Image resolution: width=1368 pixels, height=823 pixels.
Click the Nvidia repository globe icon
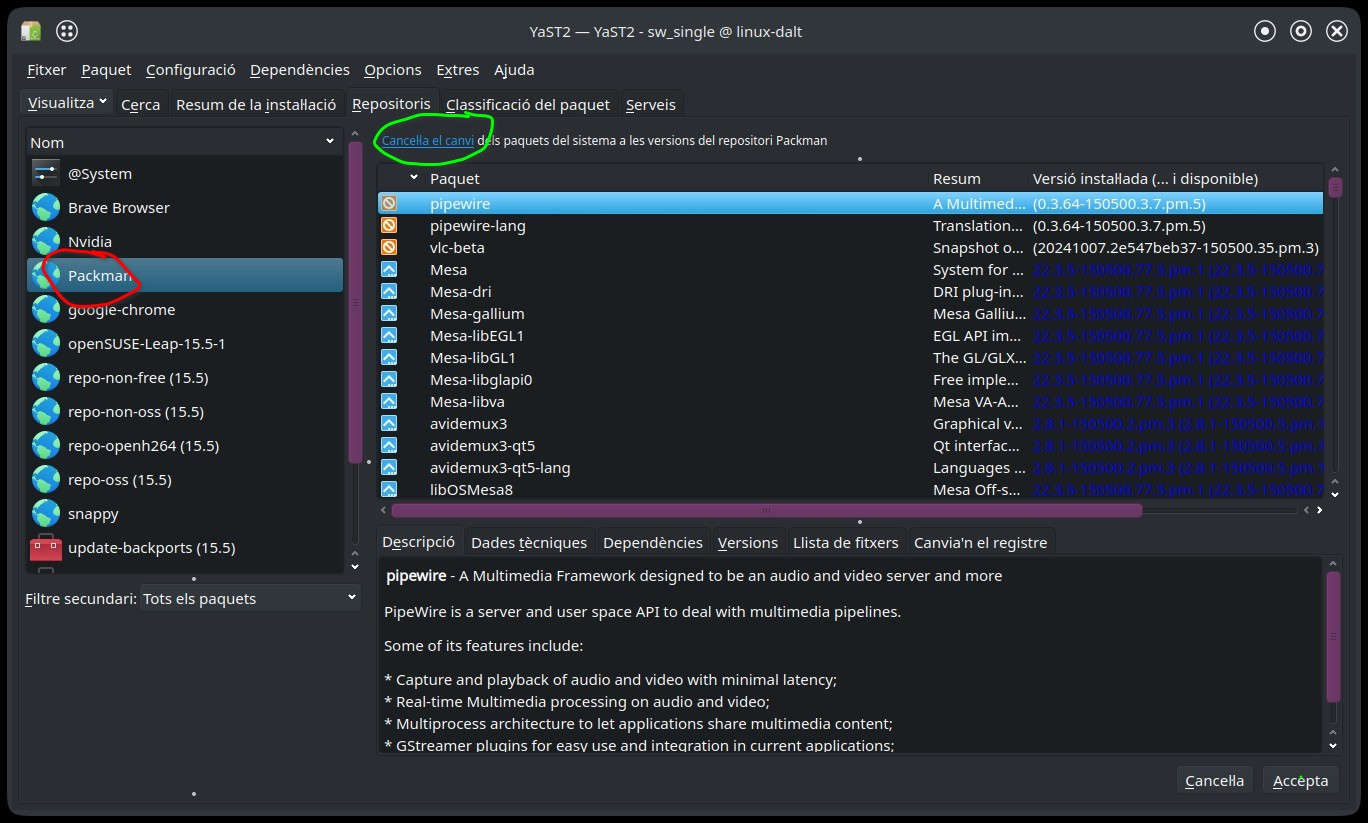[46, 241]
